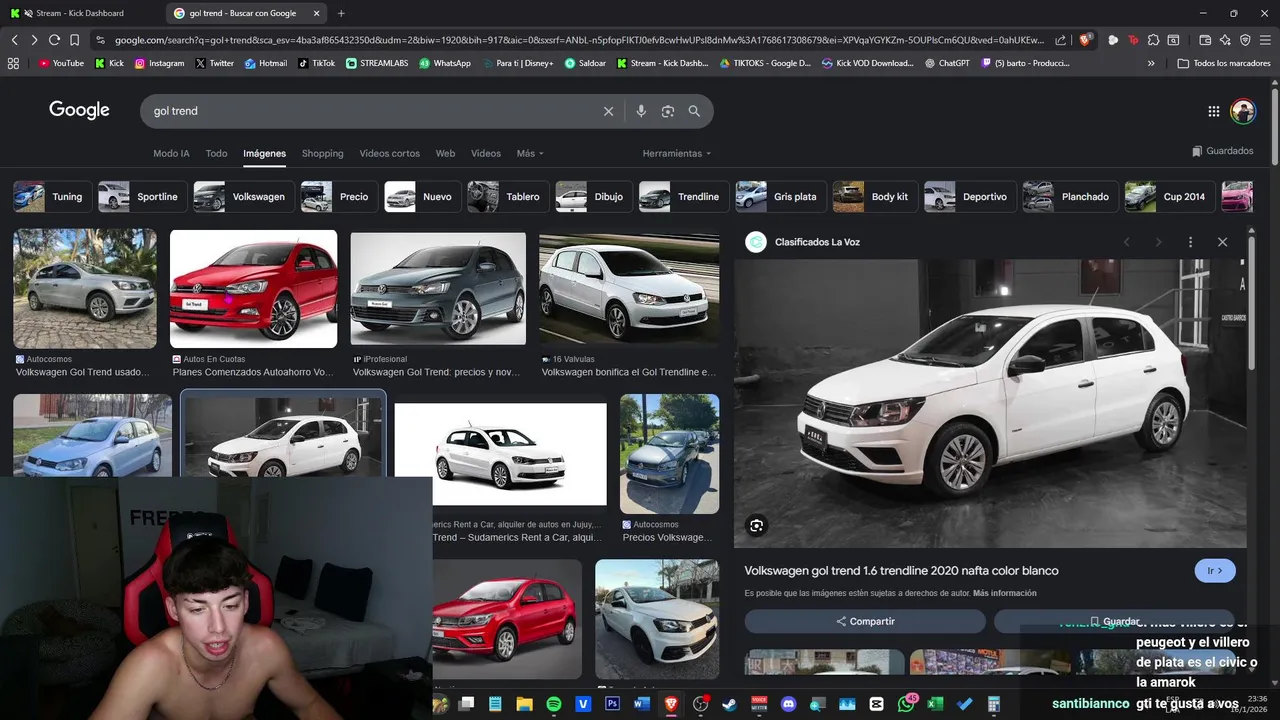Open the Google logo homepage link

[79, 110]
